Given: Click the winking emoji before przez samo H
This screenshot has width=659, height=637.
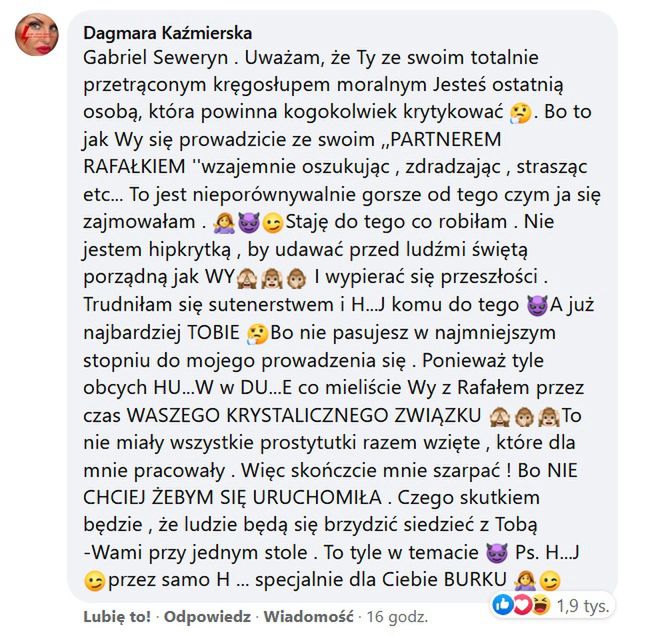Looking at the screenshot, I should point(95,581).
